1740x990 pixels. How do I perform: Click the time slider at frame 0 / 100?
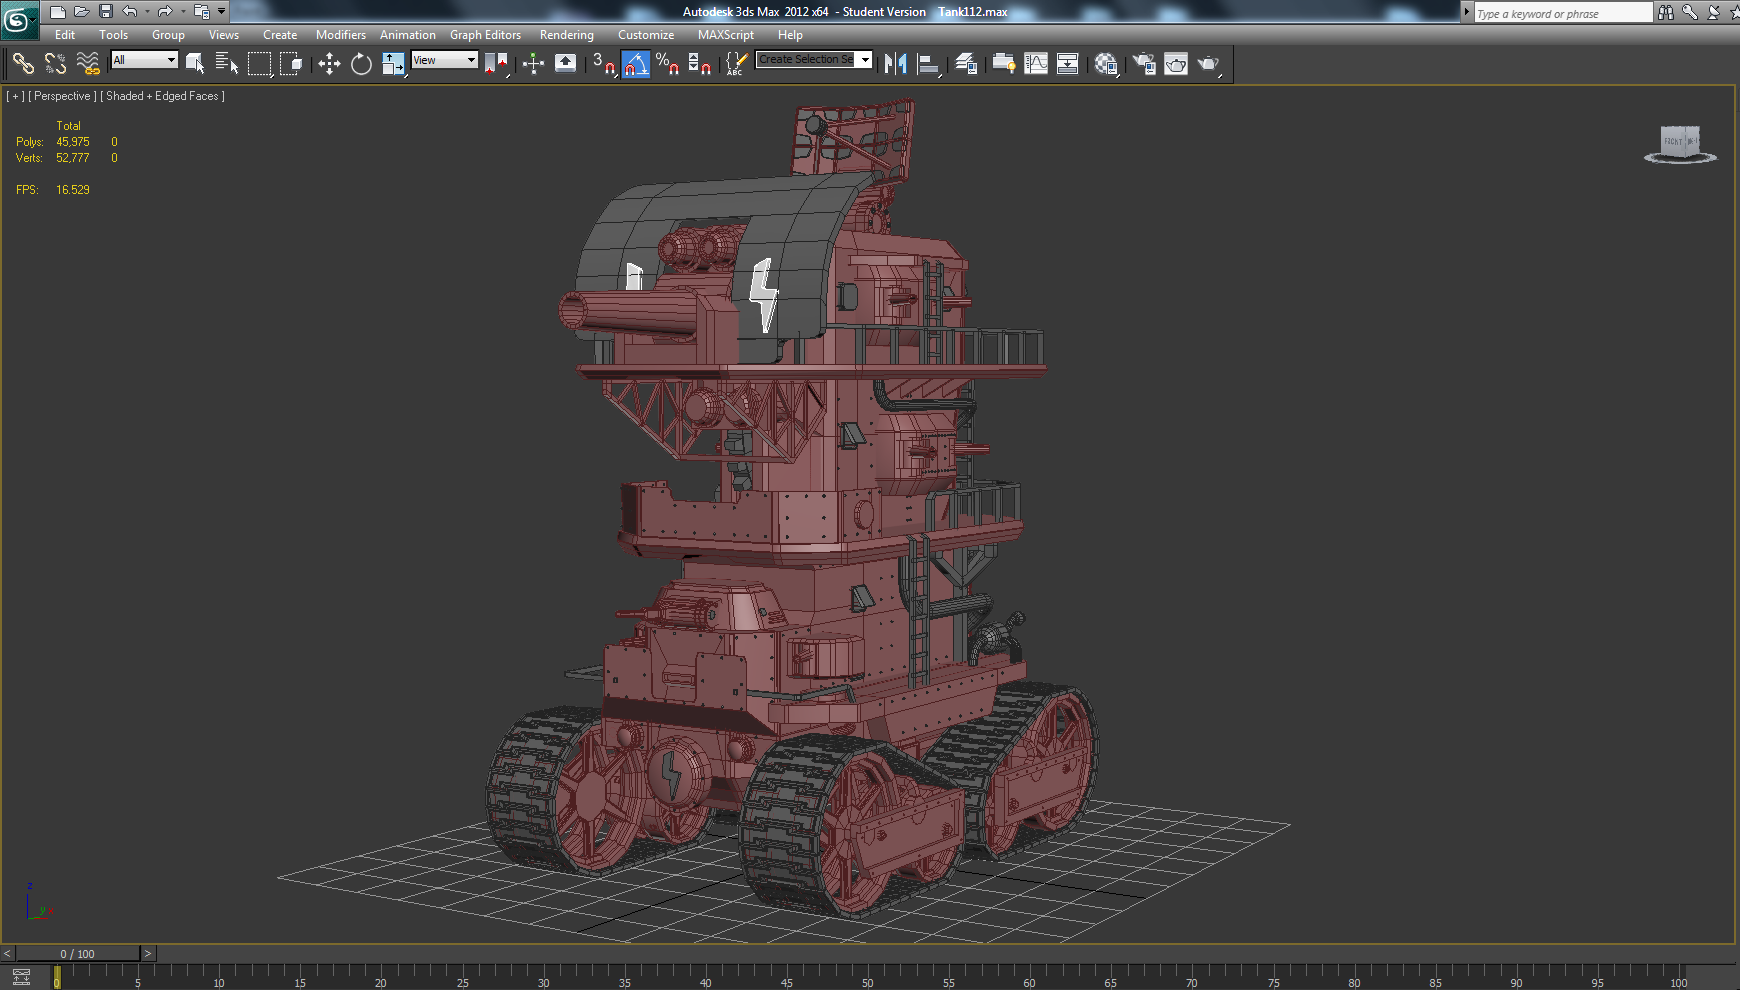77,954
